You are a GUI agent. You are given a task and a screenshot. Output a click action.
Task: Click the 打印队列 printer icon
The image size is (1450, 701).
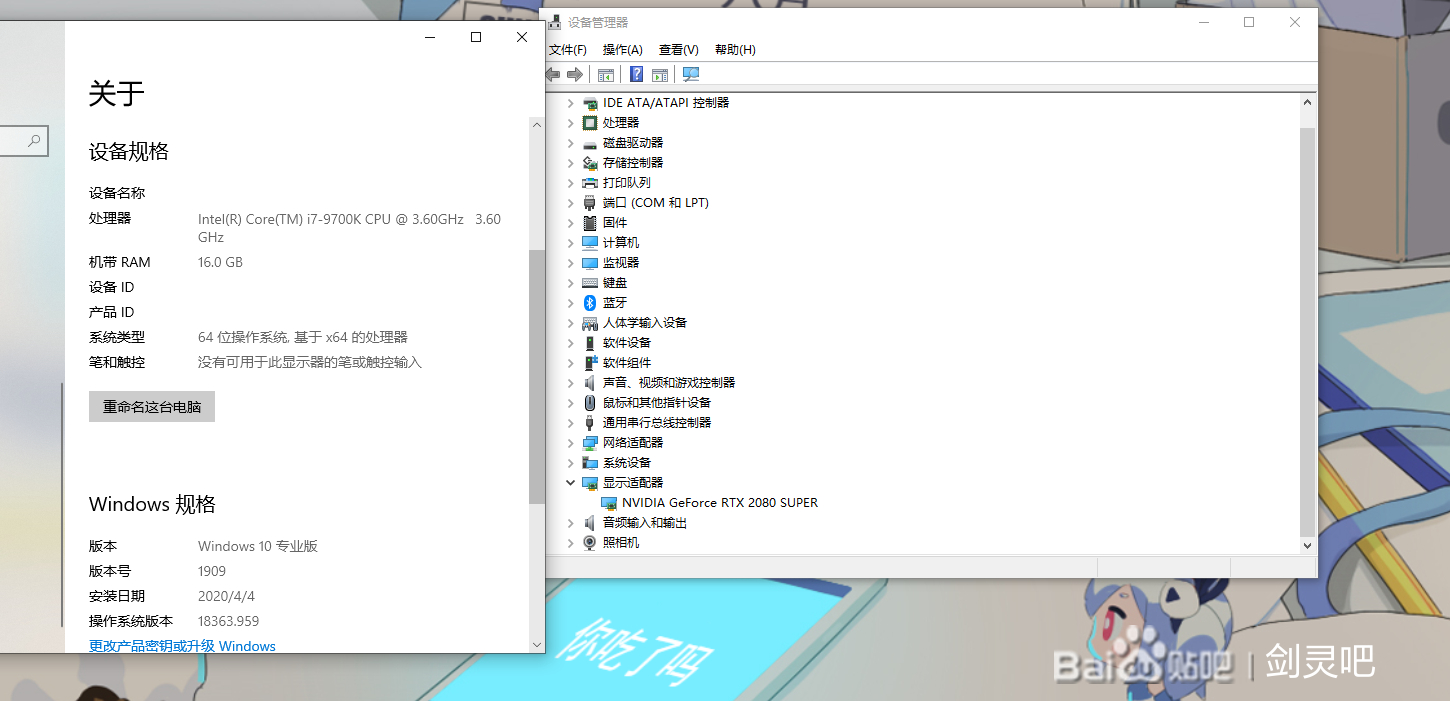[590, 183]
